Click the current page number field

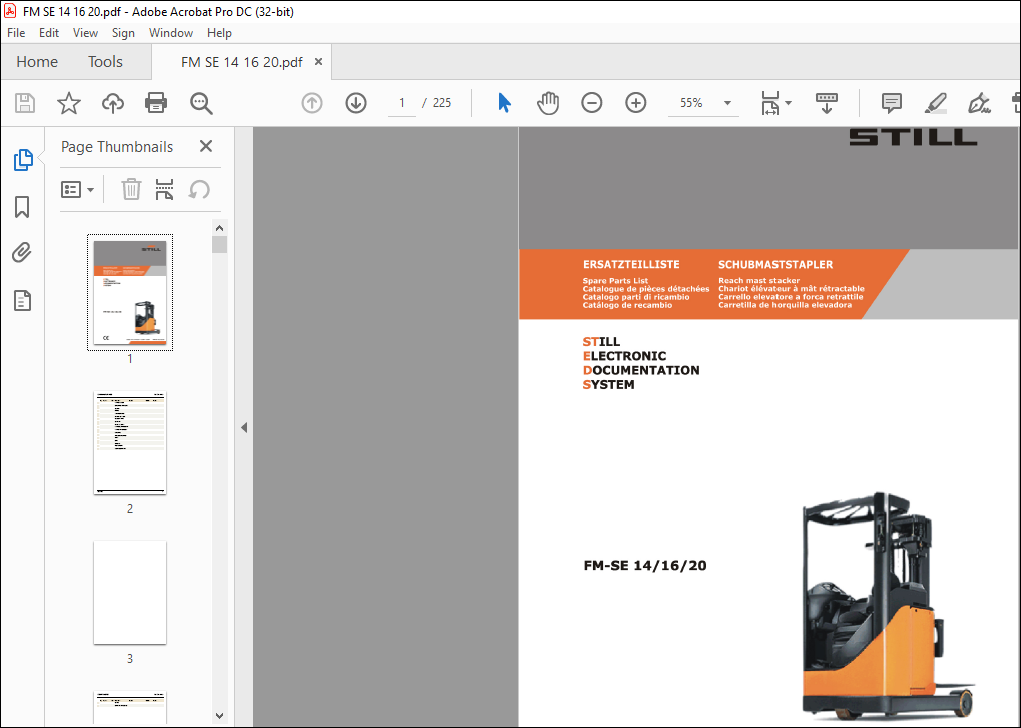tap(402, 103)
